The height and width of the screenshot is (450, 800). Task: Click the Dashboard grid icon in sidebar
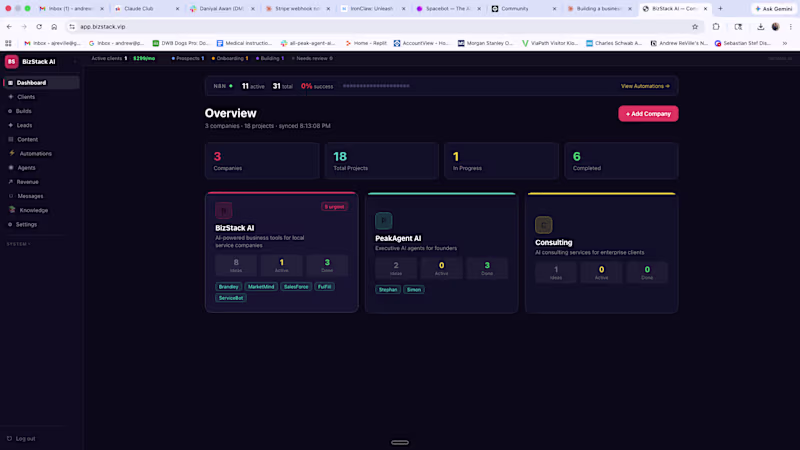(10, 83)
